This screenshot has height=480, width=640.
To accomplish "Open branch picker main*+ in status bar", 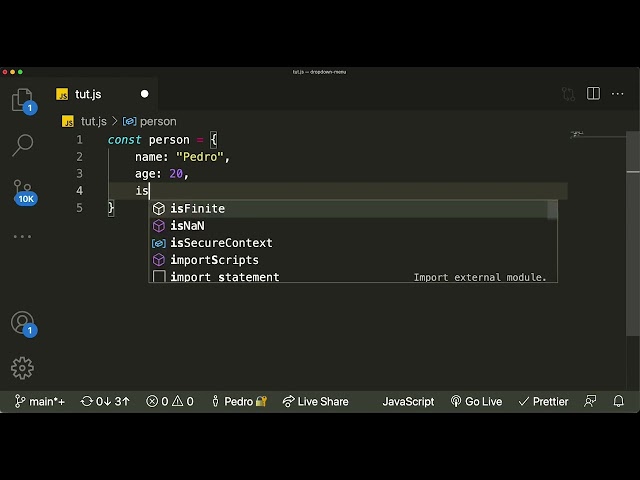I will click(40, 402).
